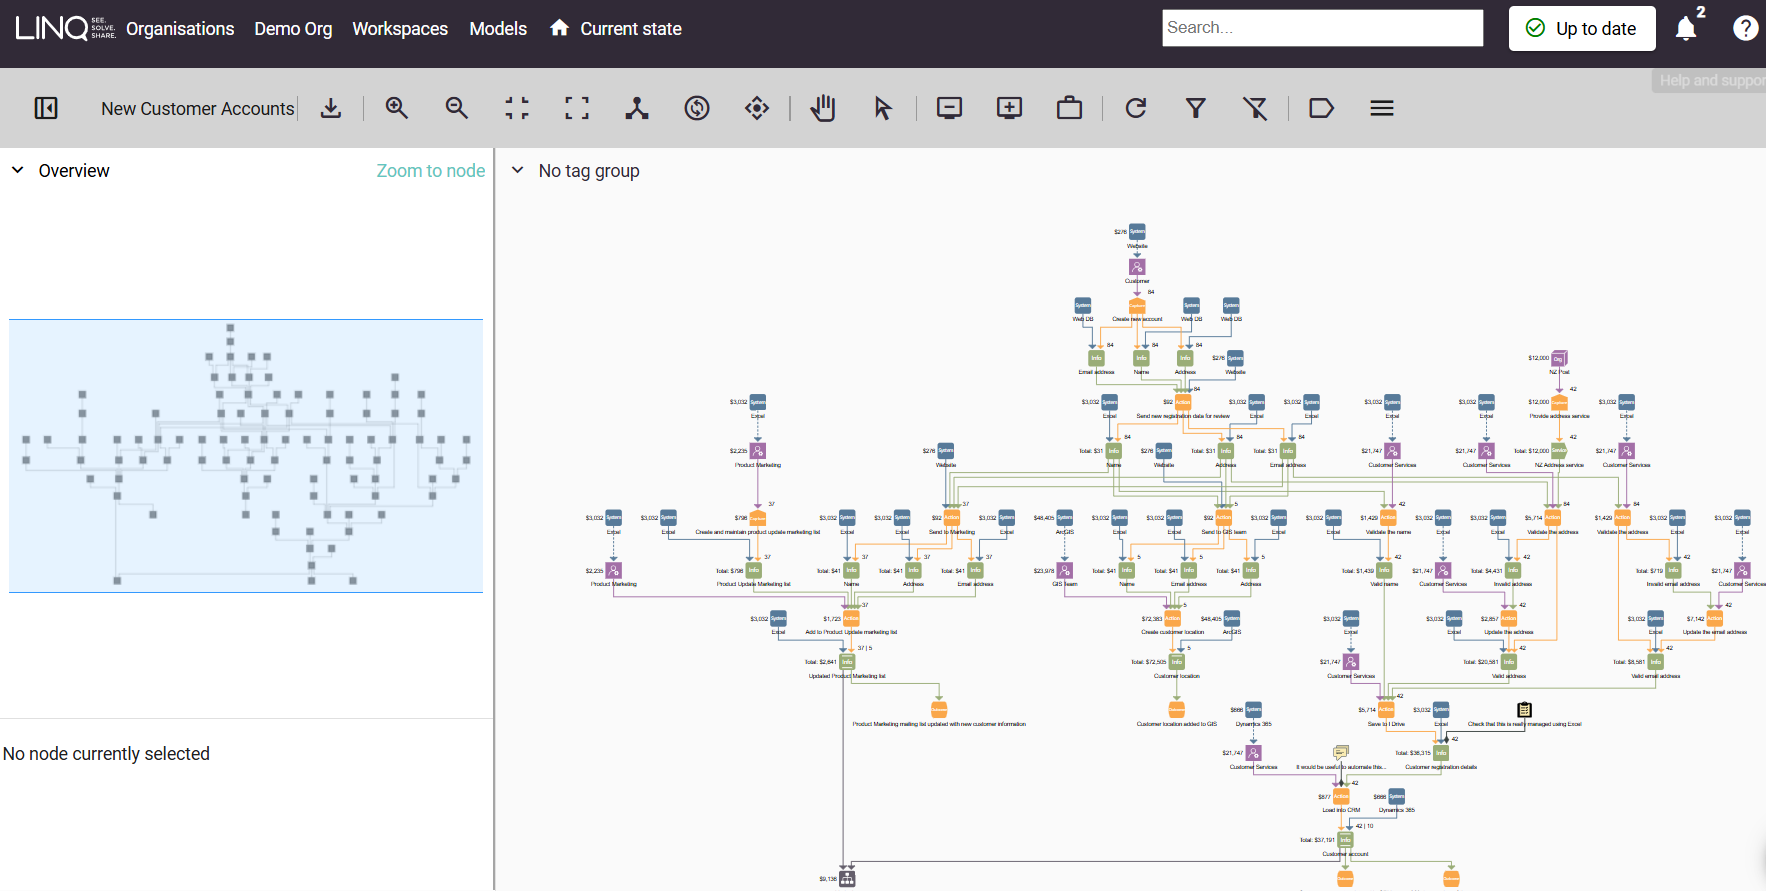Select the Send to Marketing action node

pyautogui.click(x=952, y=518)
